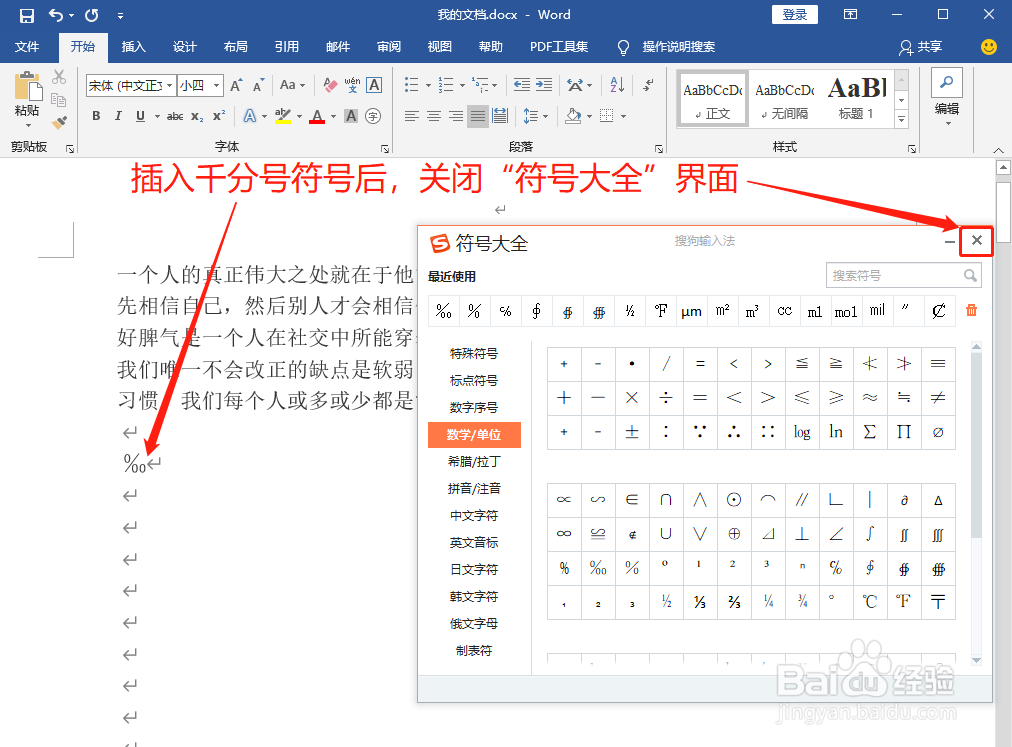Open the bullet list dropdown arrow
The height and width of the screenshot is (747, 1012).
point(428,85)
